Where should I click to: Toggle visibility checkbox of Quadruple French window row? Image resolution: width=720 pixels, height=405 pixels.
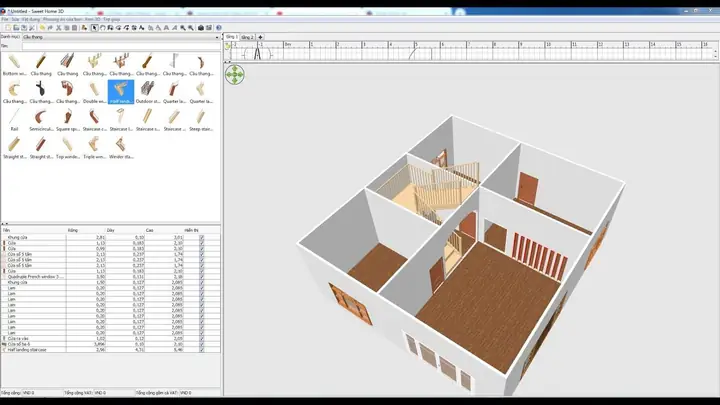tap(202, 276)
